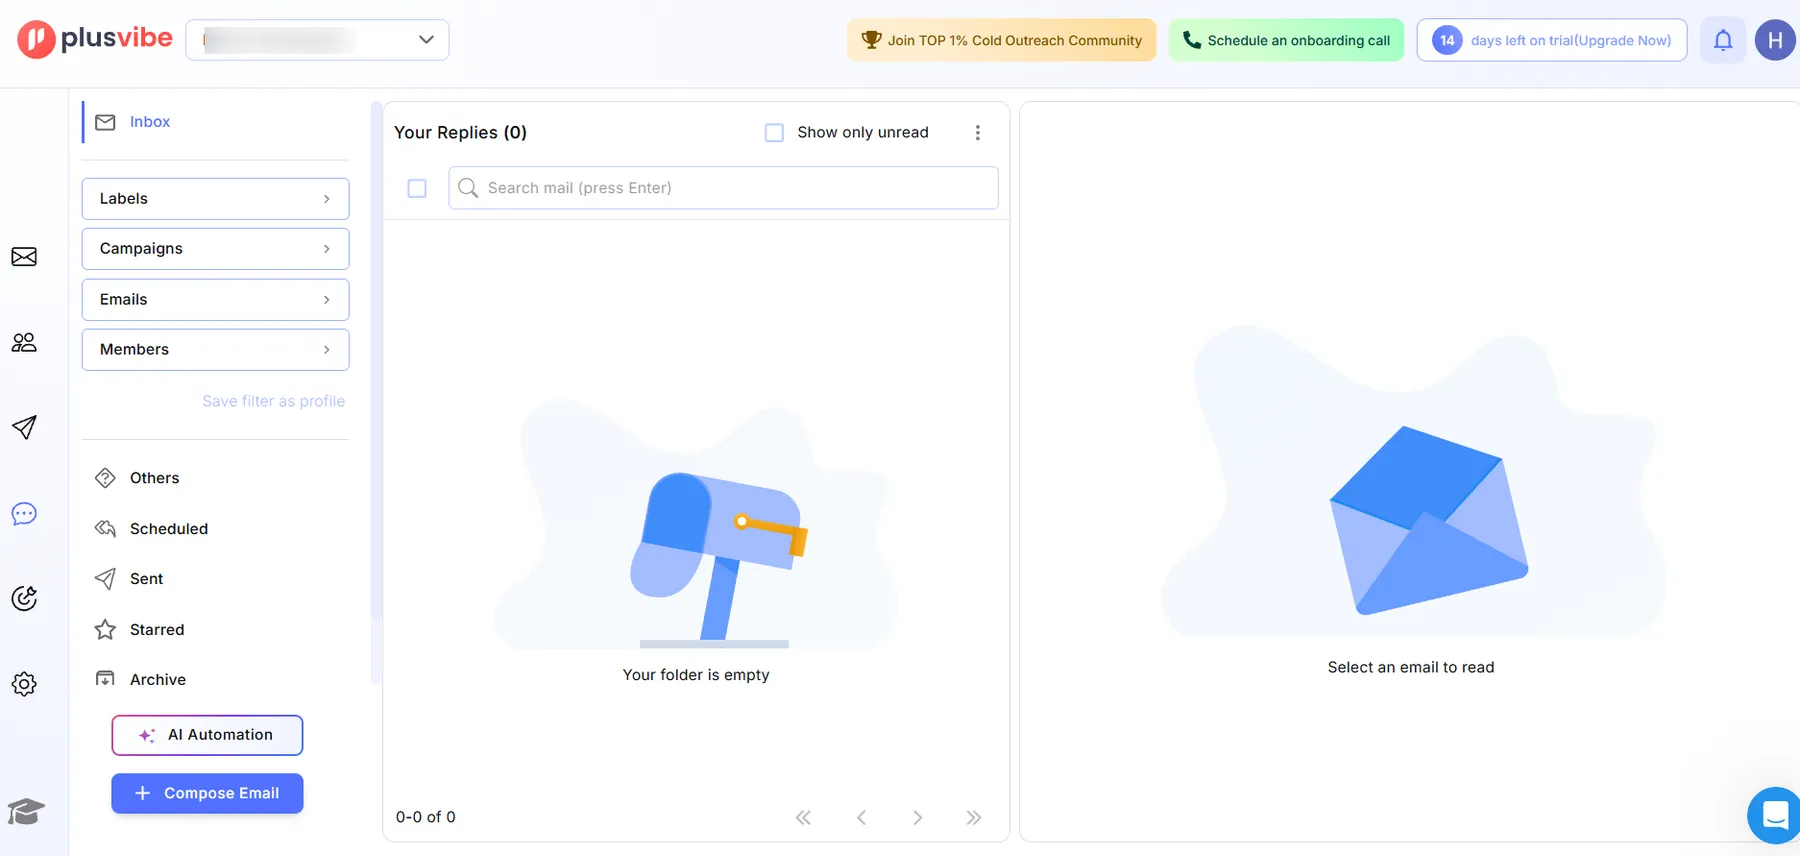Tick the select-all mail checkbox
This screenshot has height=856, width=1800.
(417, 188)
